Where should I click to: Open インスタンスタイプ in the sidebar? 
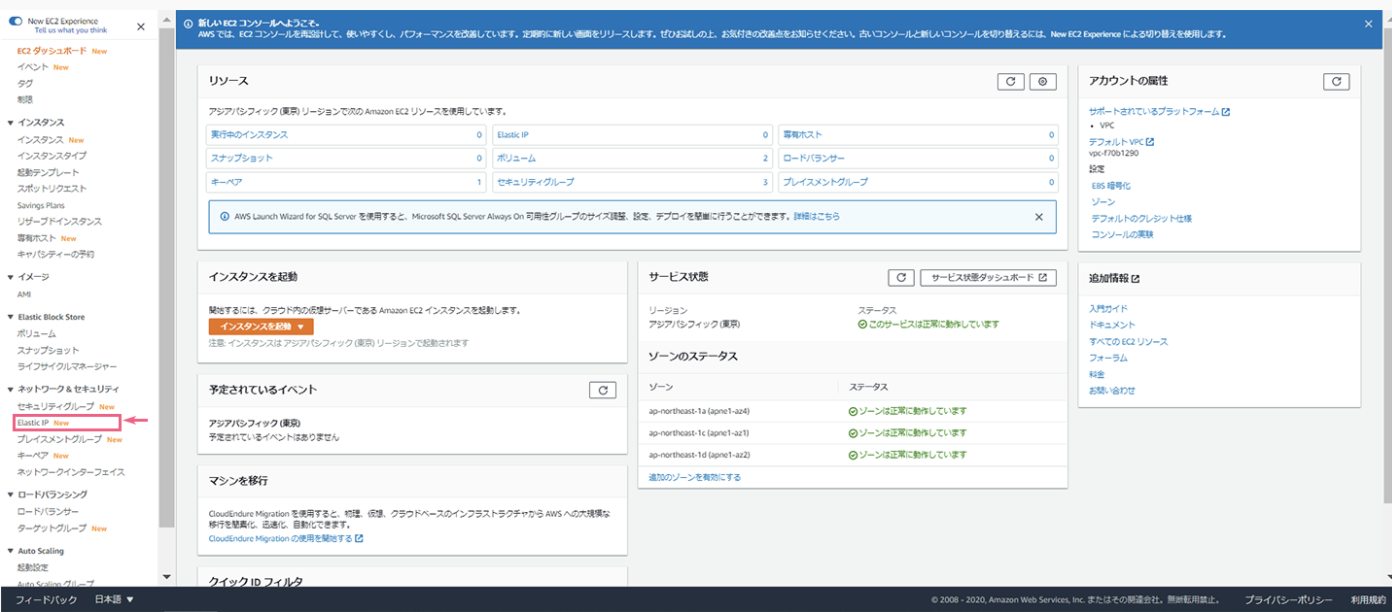tap(52, 156)
